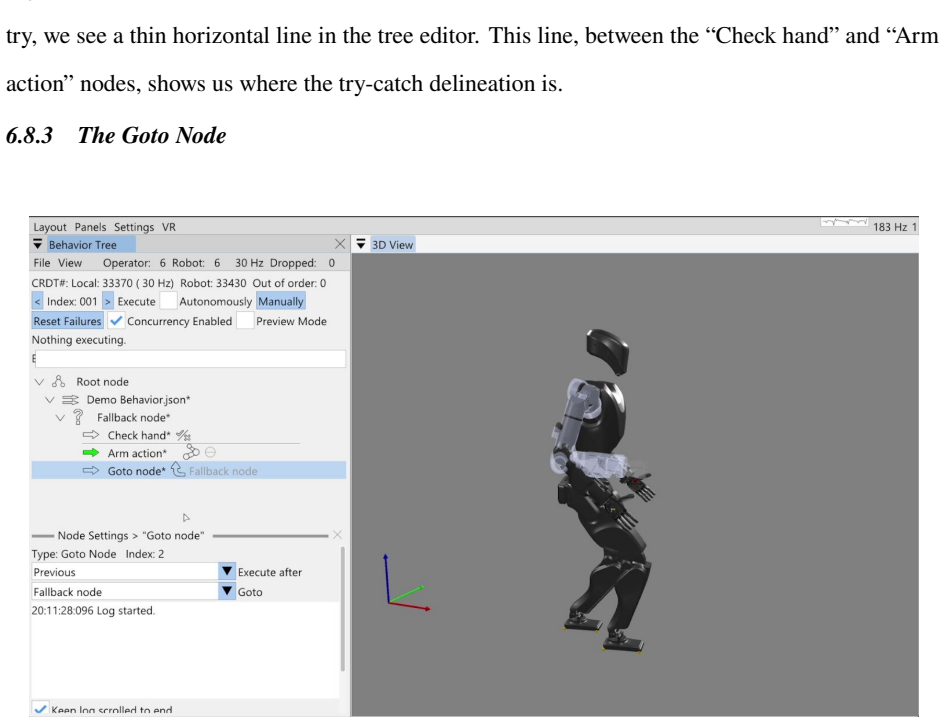Click '20:11:28:096 Log started.' entry
Screen dimensions: 945x723
[93, 610]
